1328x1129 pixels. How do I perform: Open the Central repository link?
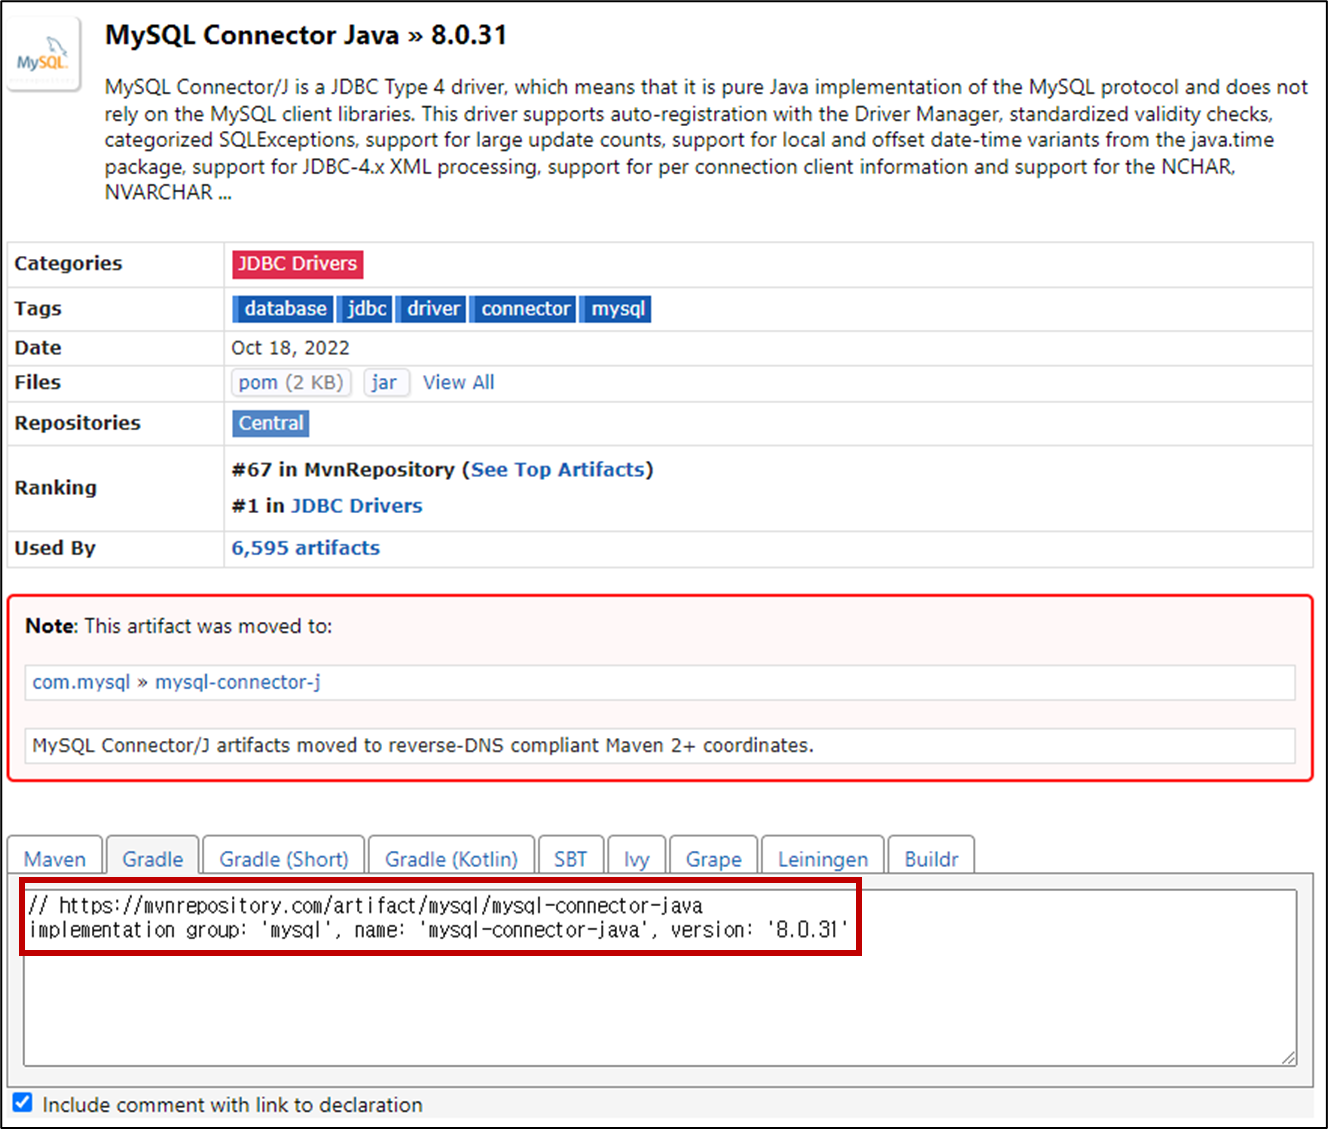pyautogui.click(x=271, y=424)
